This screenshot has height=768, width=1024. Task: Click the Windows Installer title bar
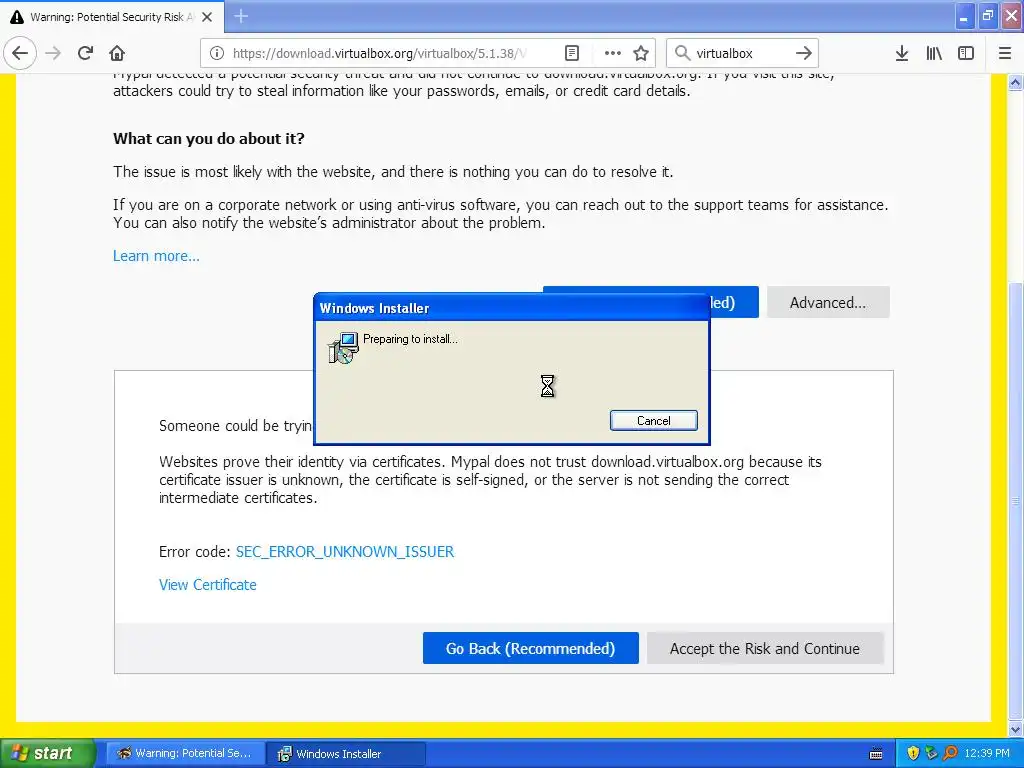click(x=511, y=308)
